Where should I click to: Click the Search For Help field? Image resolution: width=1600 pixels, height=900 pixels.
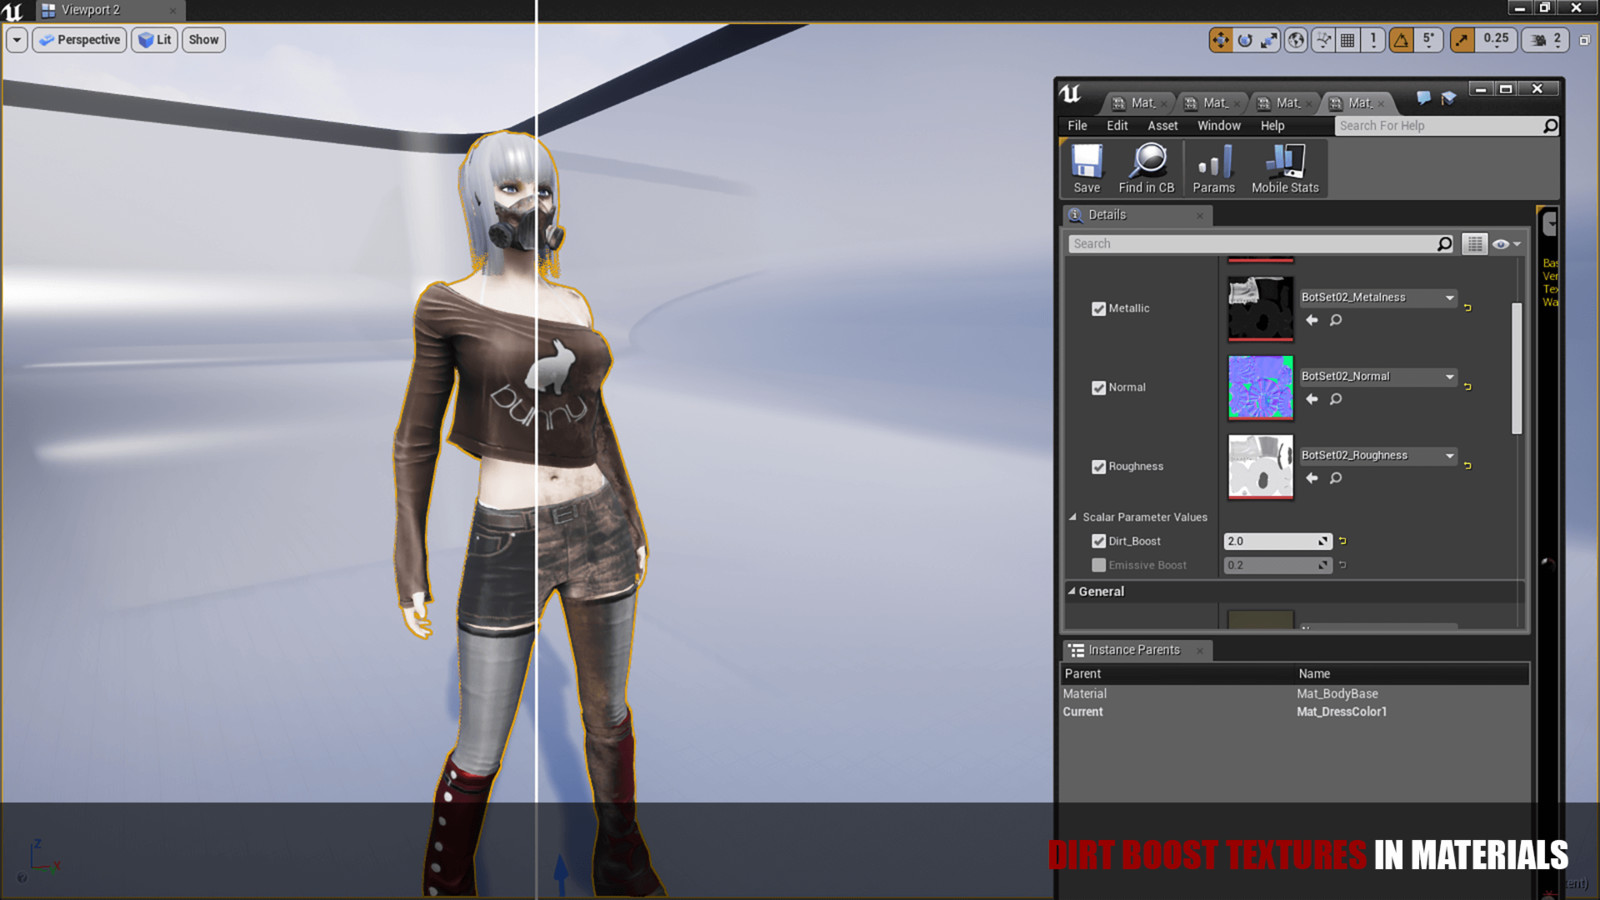(x=1446, y=126)
